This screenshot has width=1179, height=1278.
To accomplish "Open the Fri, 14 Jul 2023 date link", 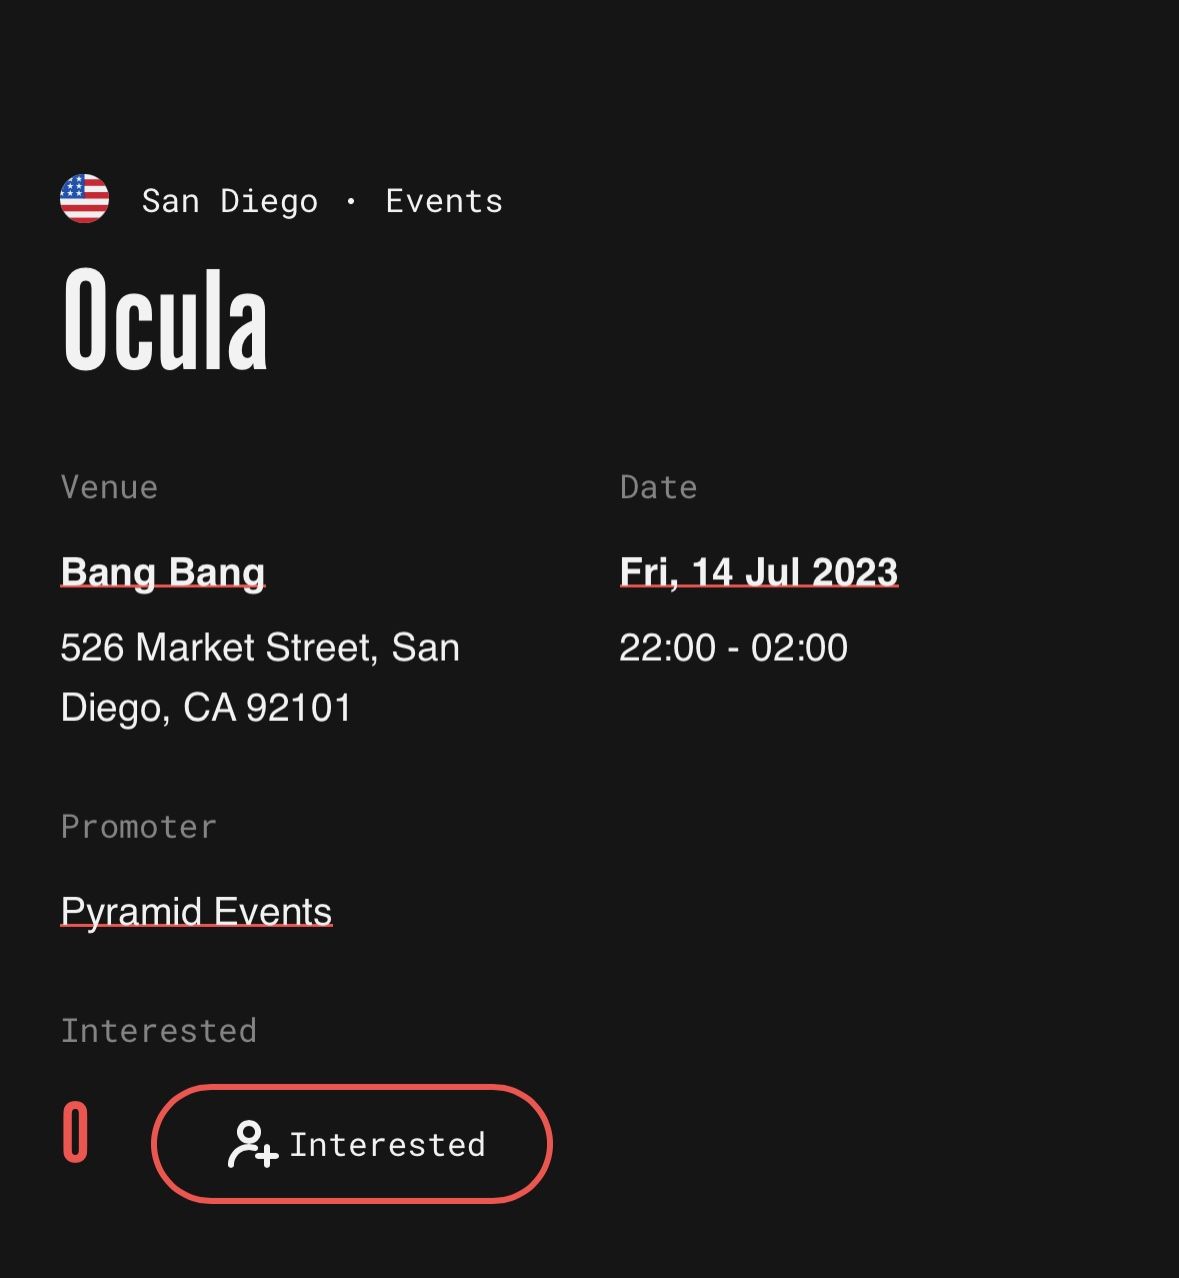I will point(758,572).
